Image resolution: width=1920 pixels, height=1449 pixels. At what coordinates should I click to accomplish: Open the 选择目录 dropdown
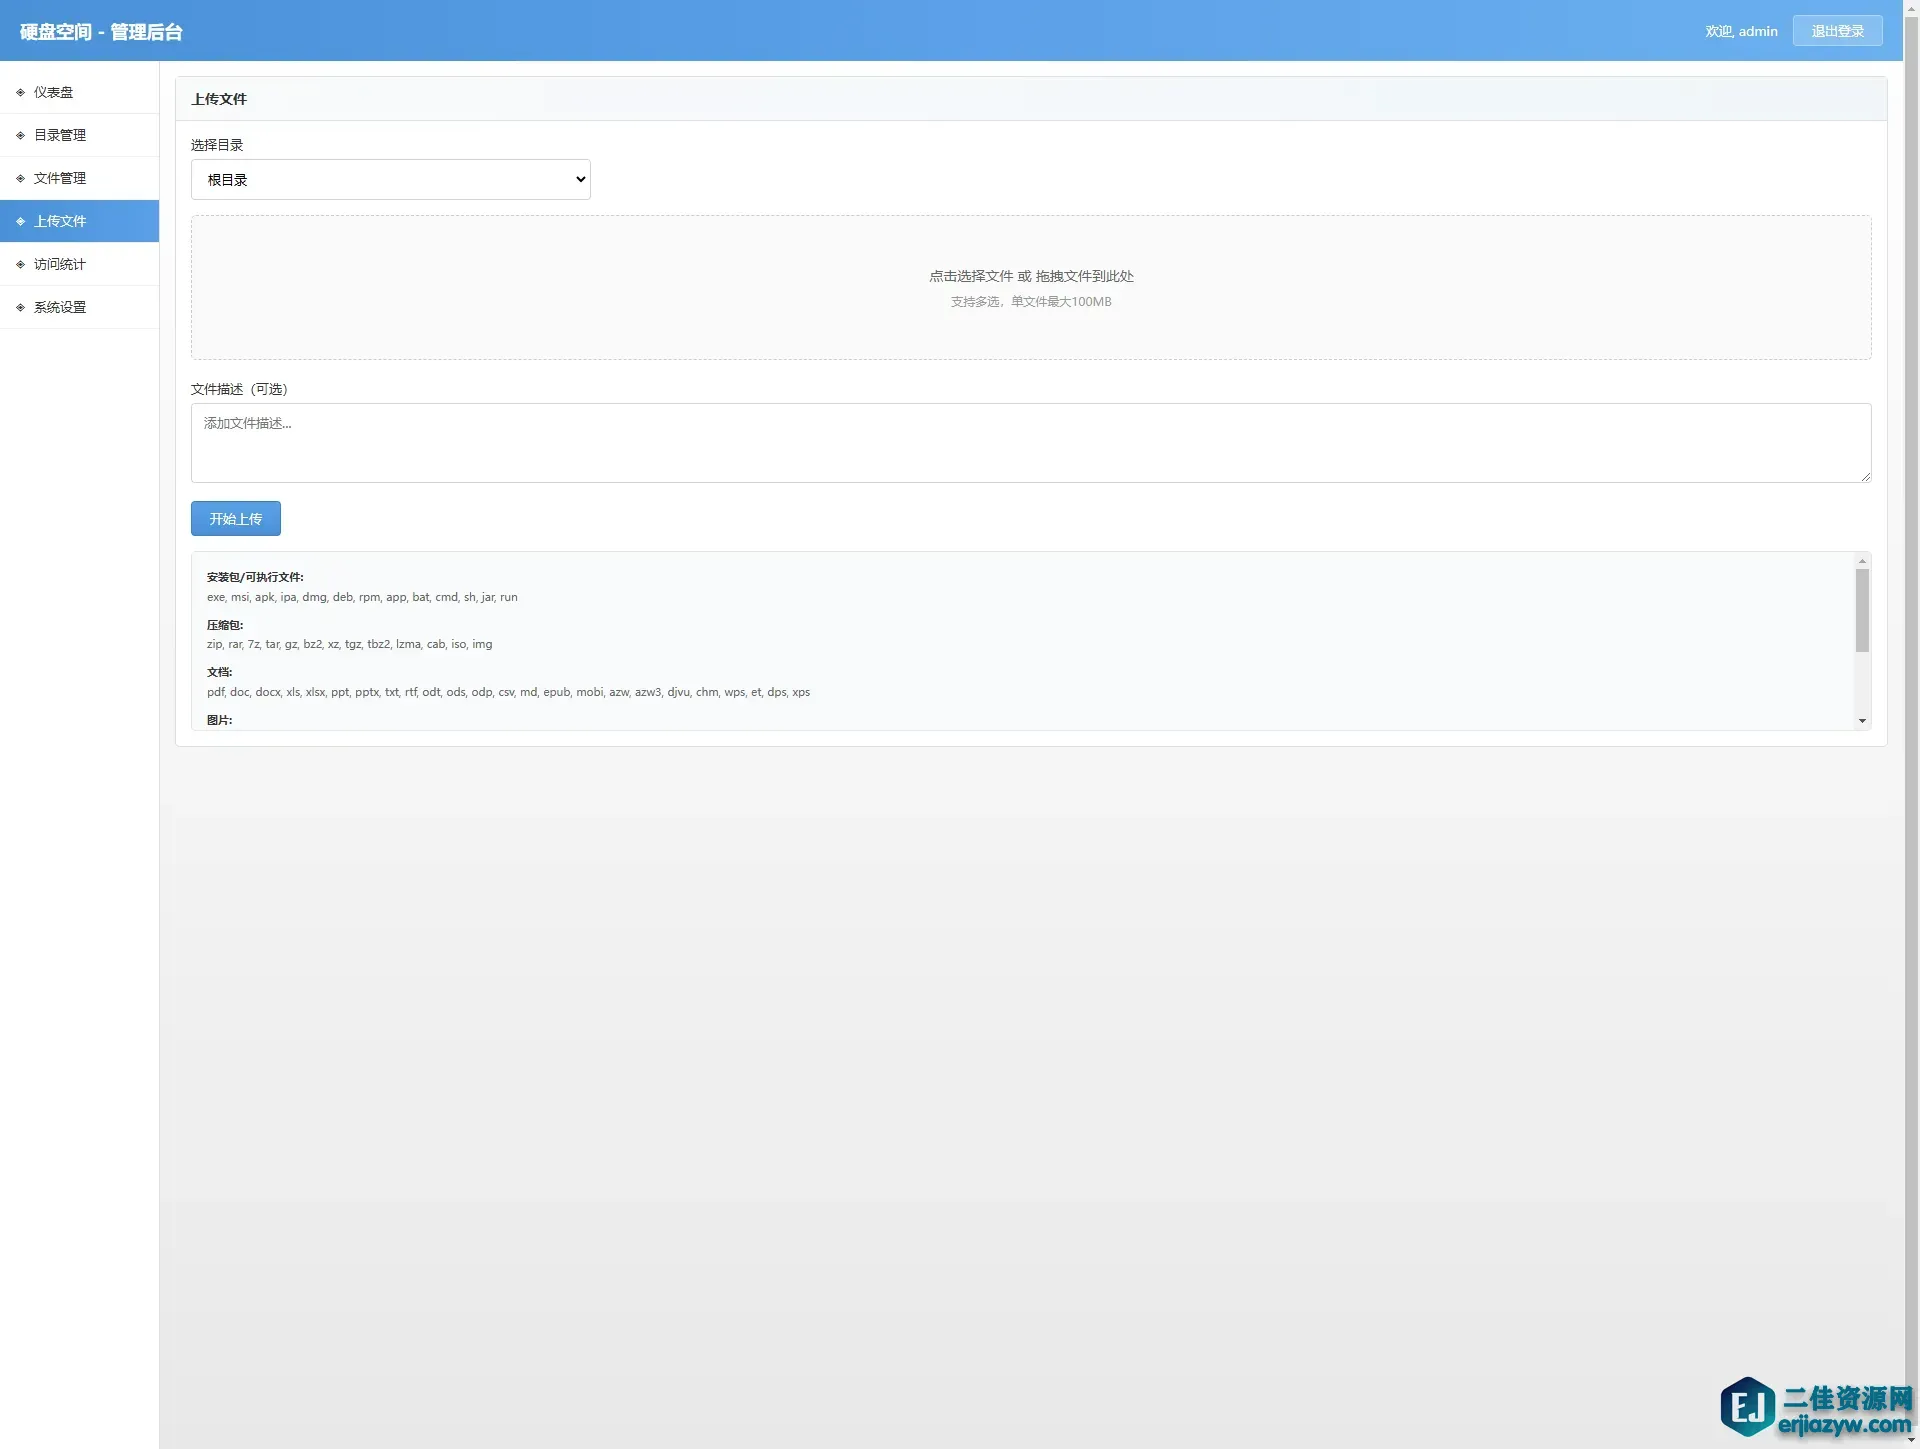point(390,180)
